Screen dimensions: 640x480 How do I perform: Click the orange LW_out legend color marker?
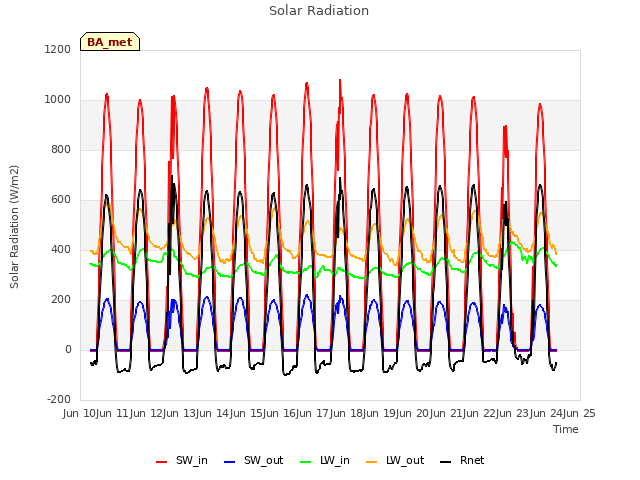coord(372,462)
